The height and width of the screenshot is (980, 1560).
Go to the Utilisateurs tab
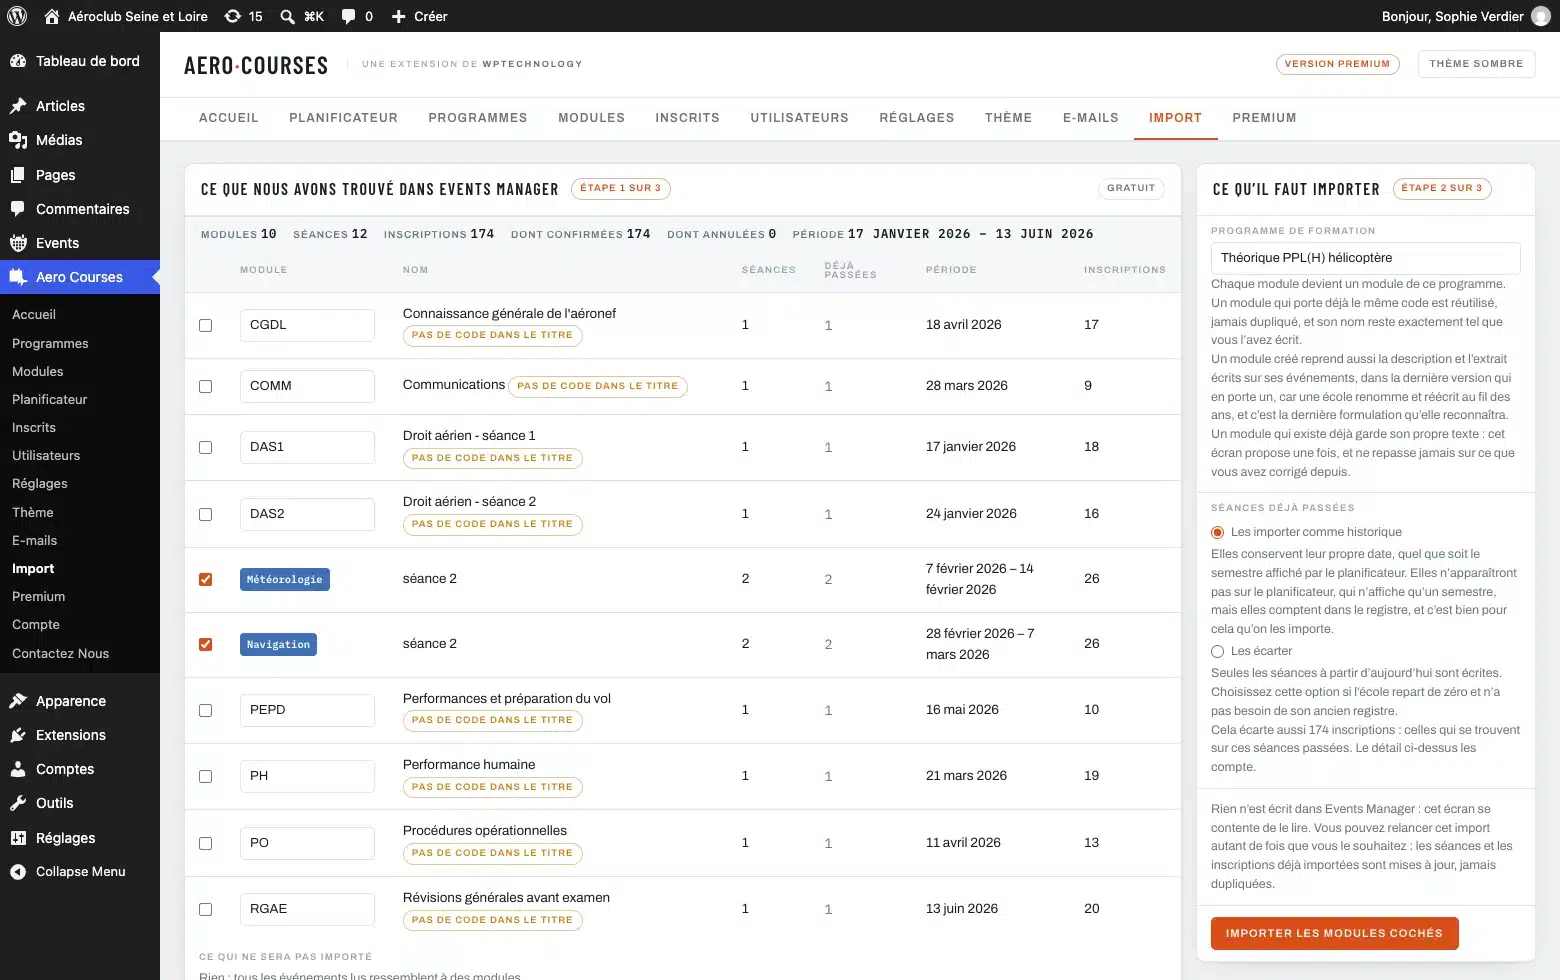click(799, 118)
